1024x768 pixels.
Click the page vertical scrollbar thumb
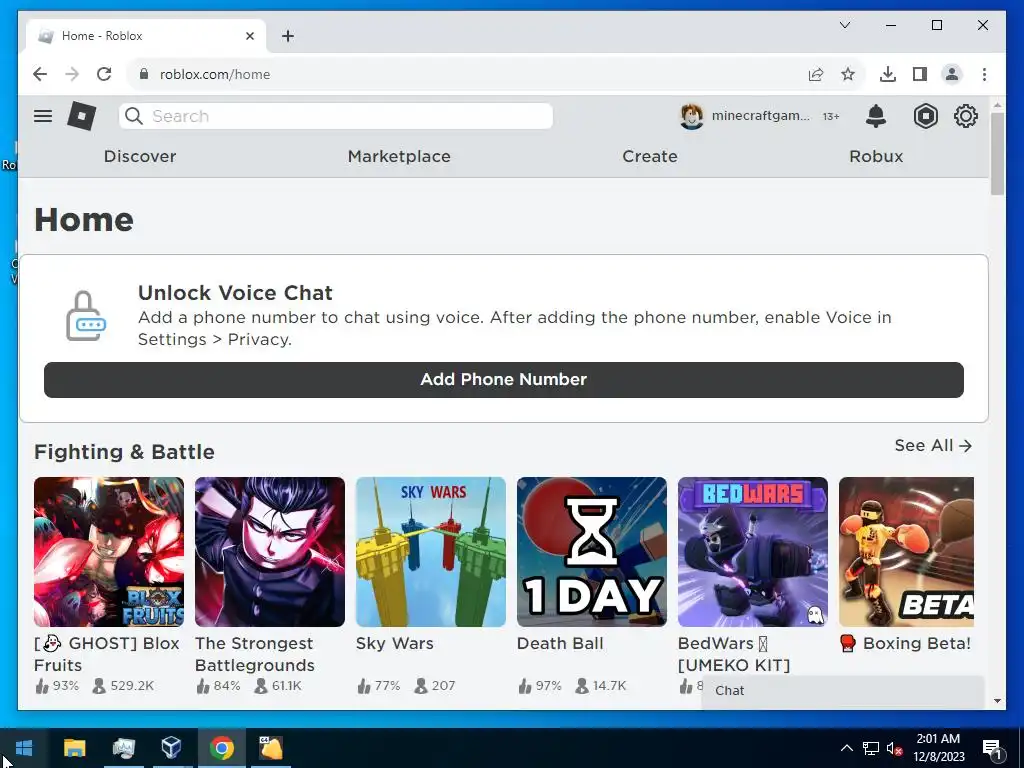point(997,153)
